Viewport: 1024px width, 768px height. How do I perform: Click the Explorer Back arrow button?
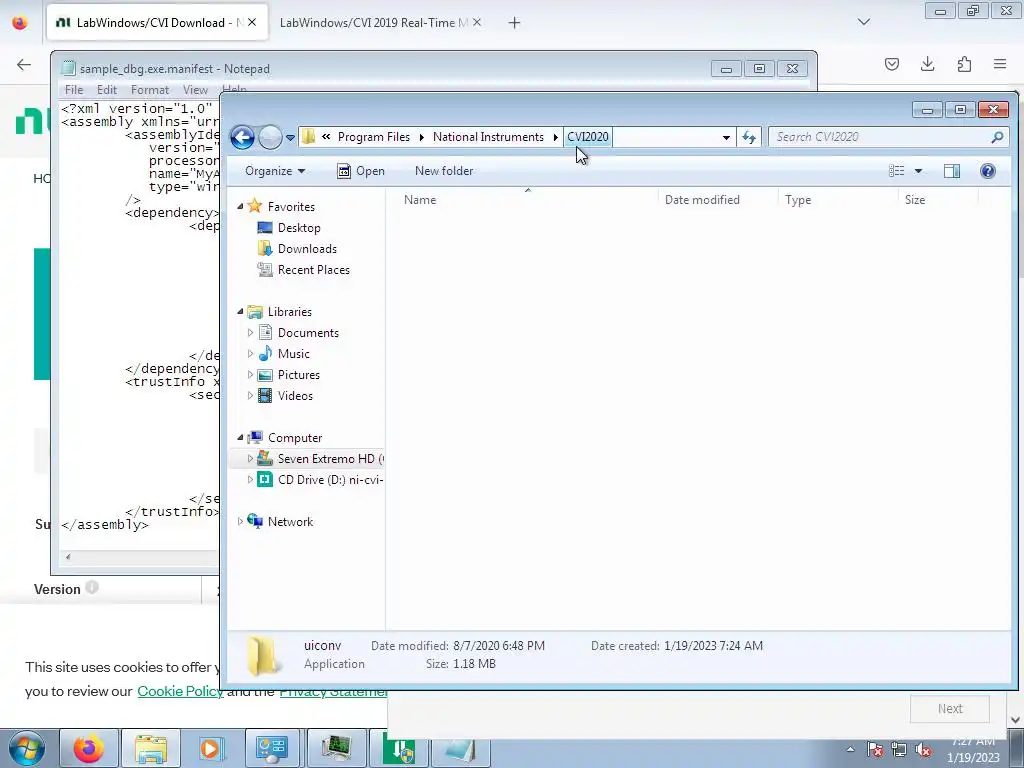(242, 137)
